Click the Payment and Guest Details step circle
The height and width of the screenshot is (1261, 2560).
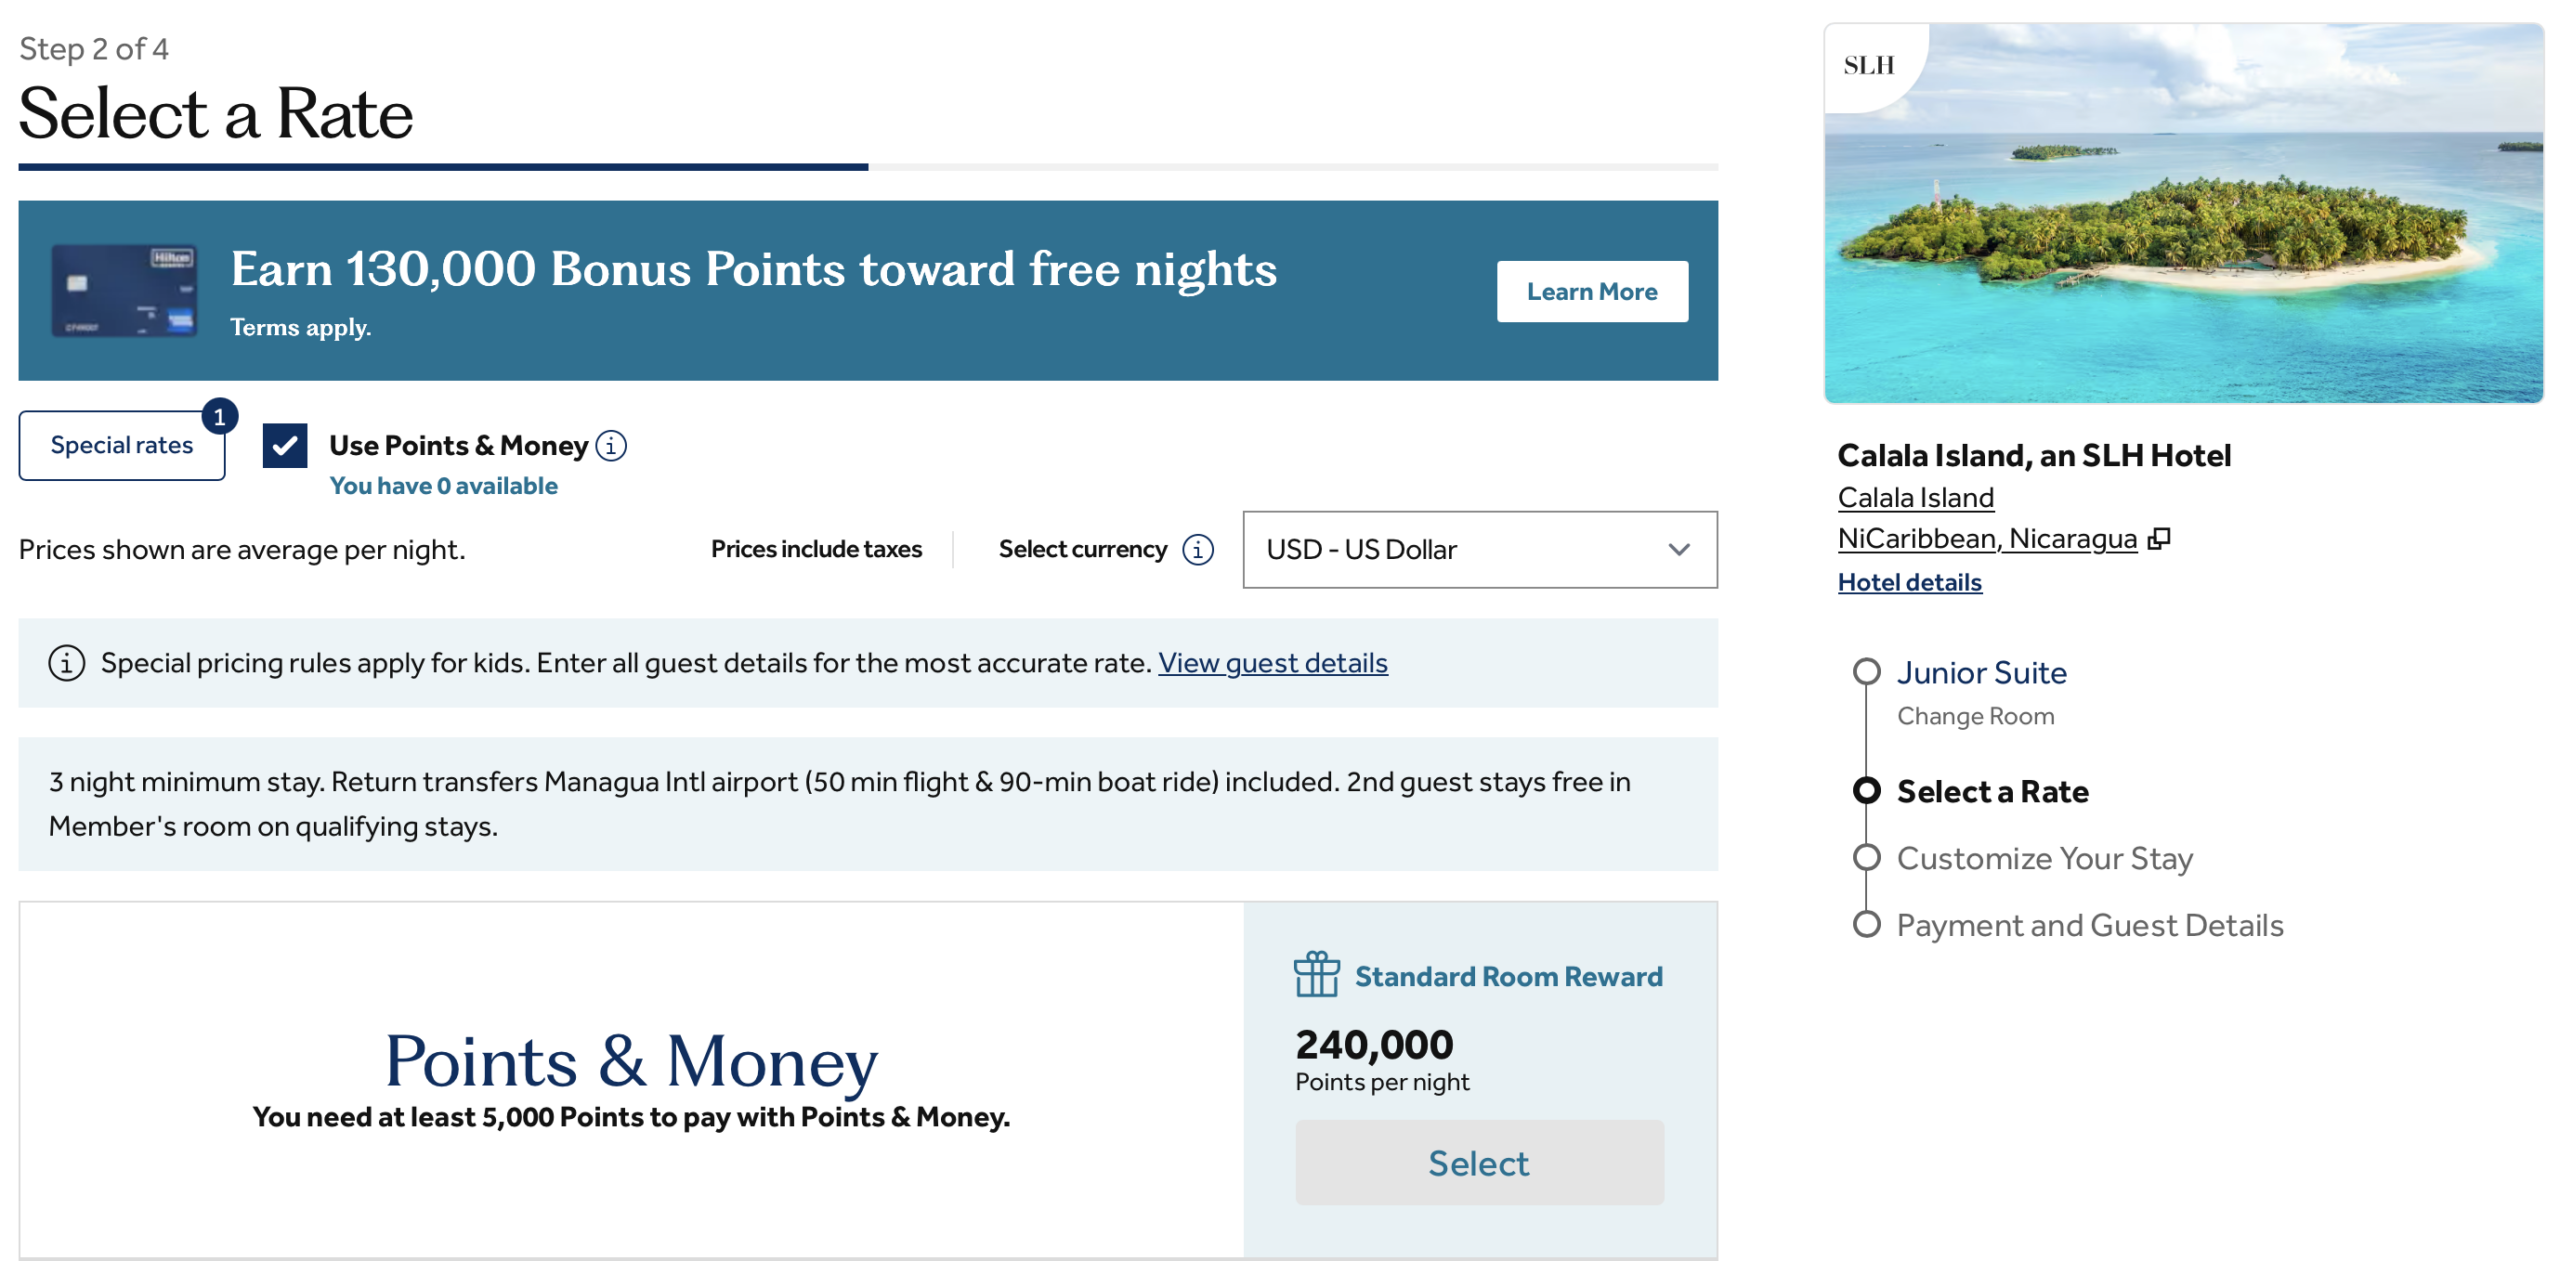[1866, 924]
